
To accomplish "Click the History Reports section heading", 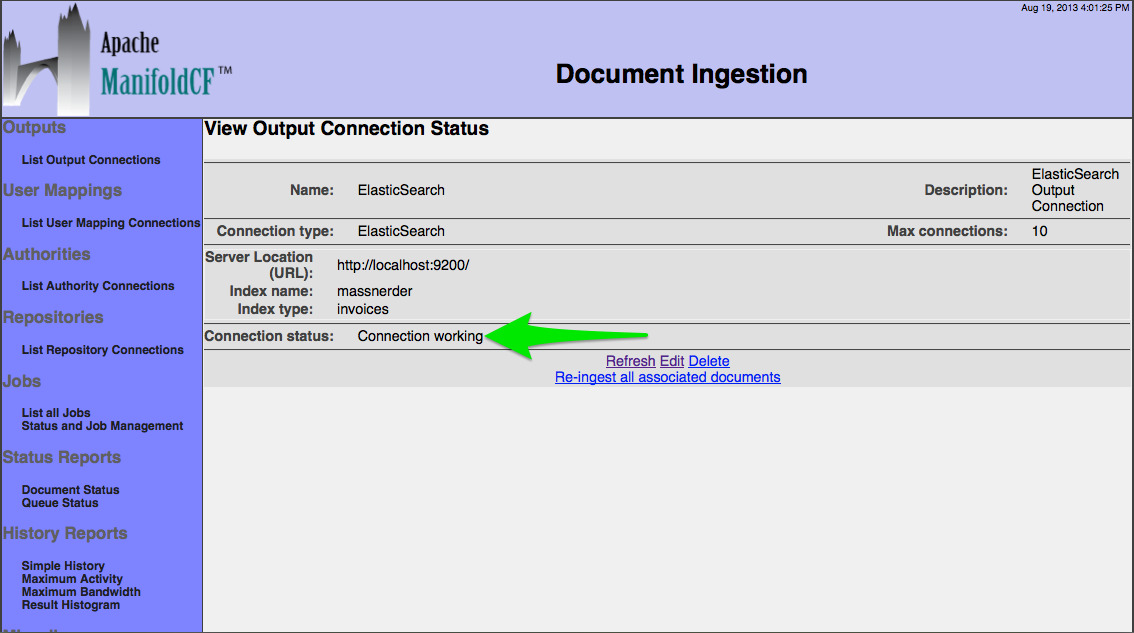I will (x=65, y=533).
